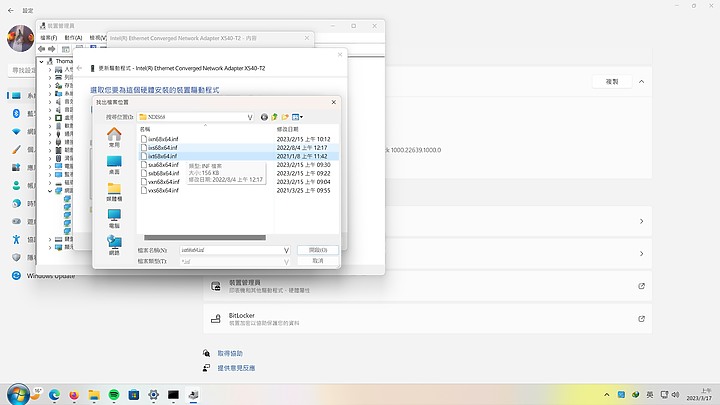
Task: Open File Explorer from the taskbar
Action: coord(94,394)
